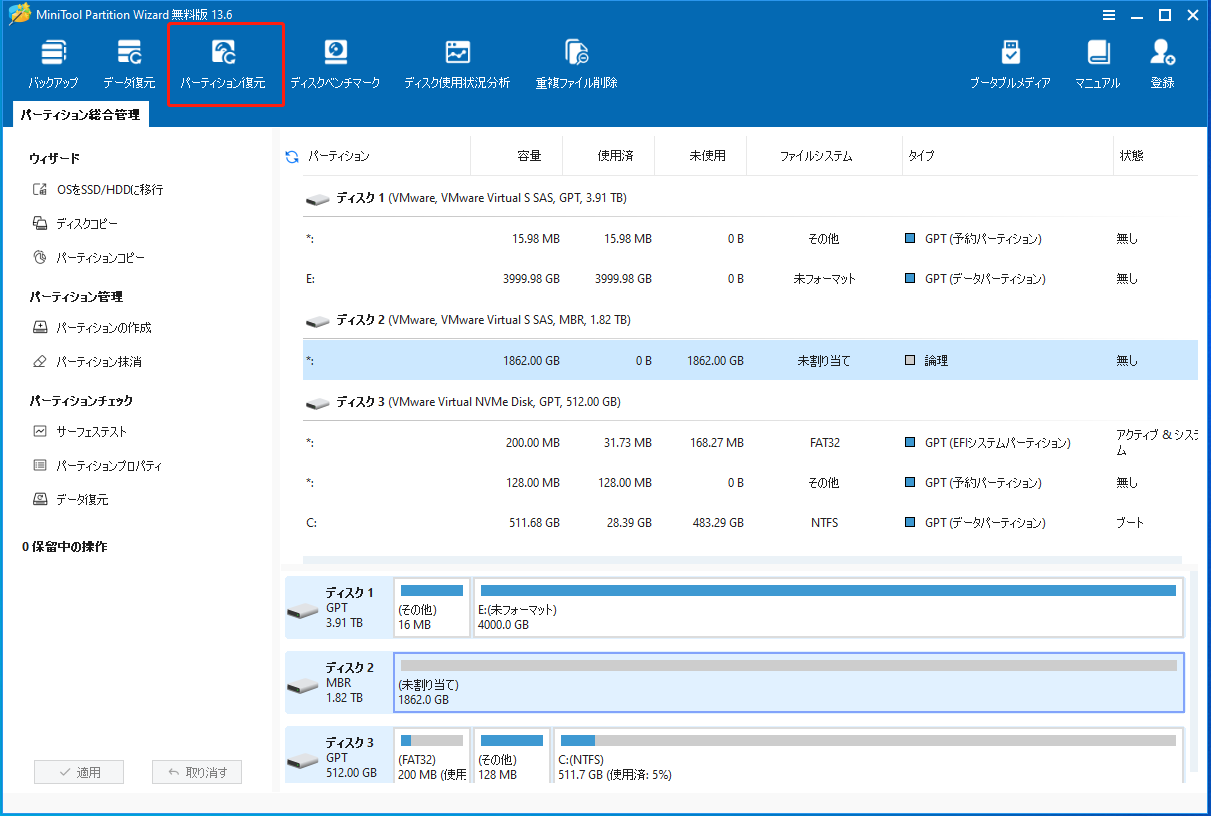Open パーティションプロパティ in the sidebar
Screen dimensions: 1211x816
[x=97, y=465]
